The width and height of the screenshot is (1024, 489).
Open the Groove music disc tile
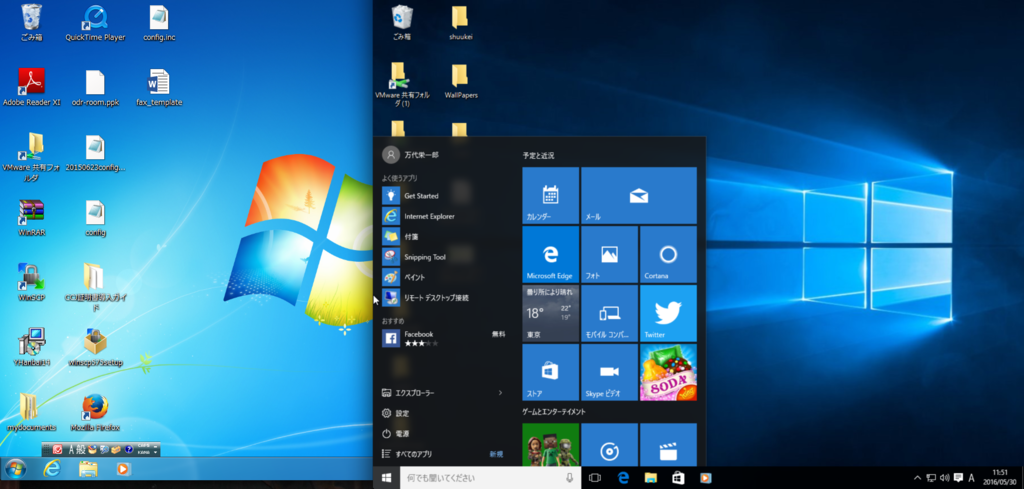tap(609, 445)
